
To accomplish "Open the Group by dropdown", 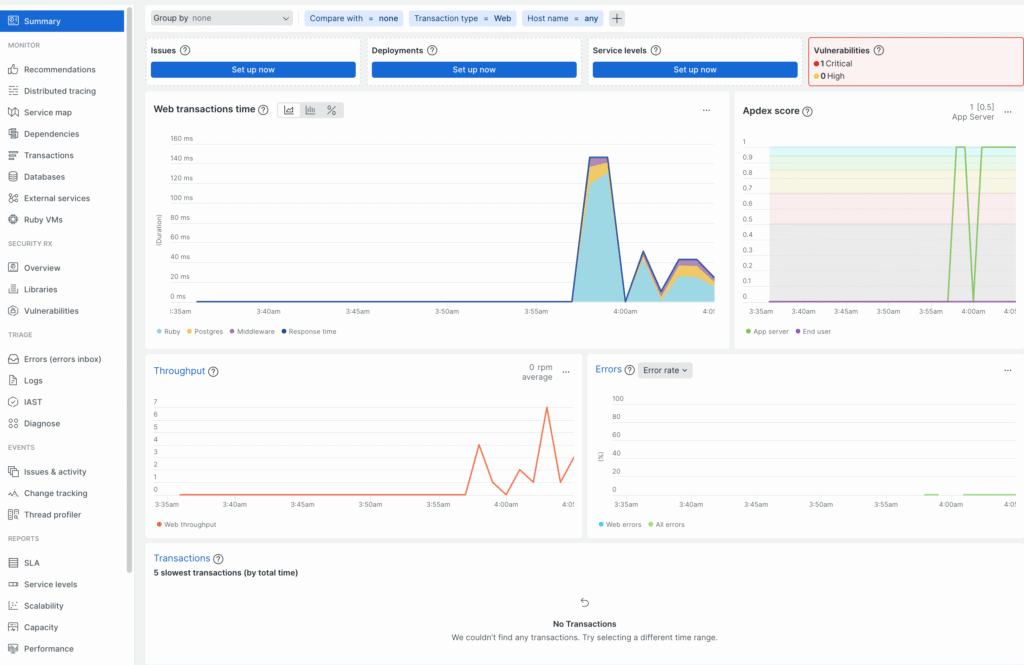I will point(221,18).
